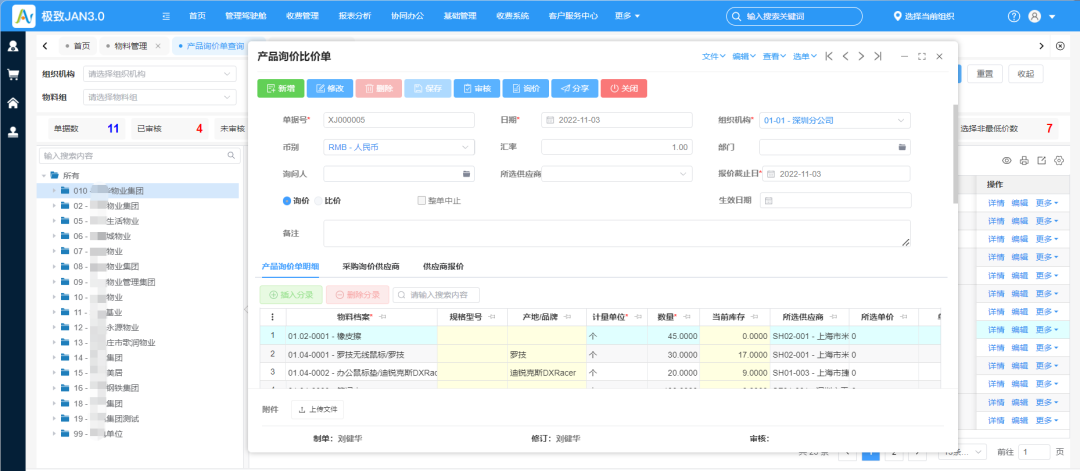Click the print icon above the table
Screen dimensions: 1080x471
coord(1024,160)
